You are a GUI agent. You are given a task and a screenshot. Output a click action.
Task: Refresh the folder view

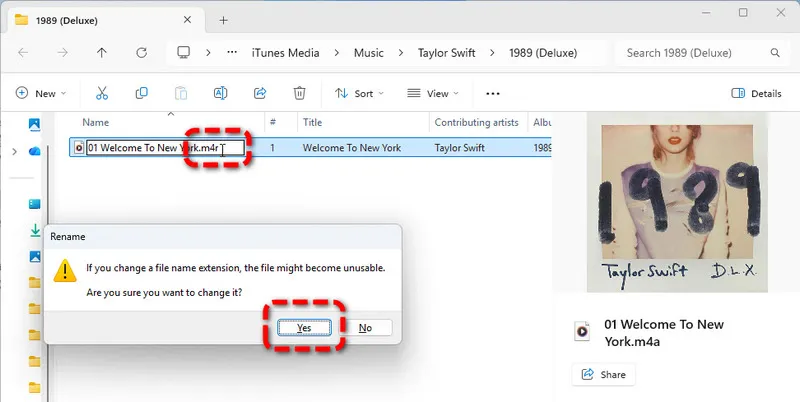[141, 53]
